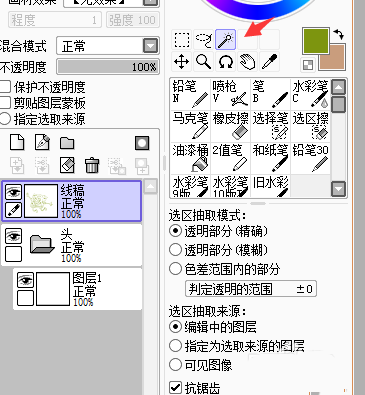Choose the 和纸笔 brush
The height and width of the screenshot is (395, 365).
(270, 158)
